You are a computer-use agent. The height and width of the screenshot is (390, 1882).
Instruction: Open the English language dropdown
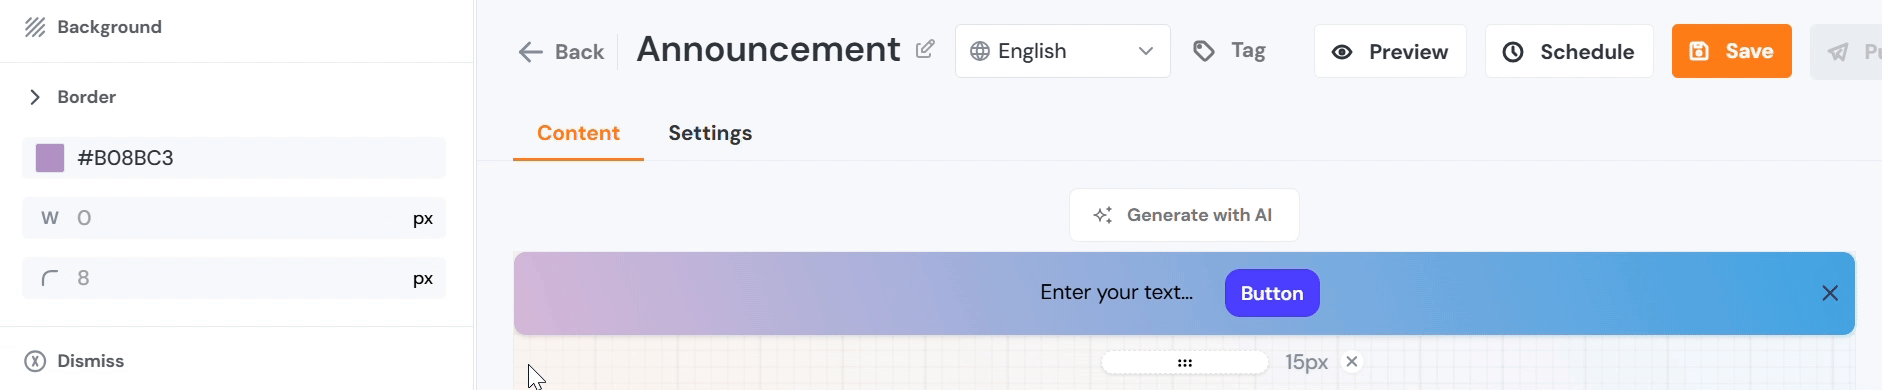(x=1063, y=51)
